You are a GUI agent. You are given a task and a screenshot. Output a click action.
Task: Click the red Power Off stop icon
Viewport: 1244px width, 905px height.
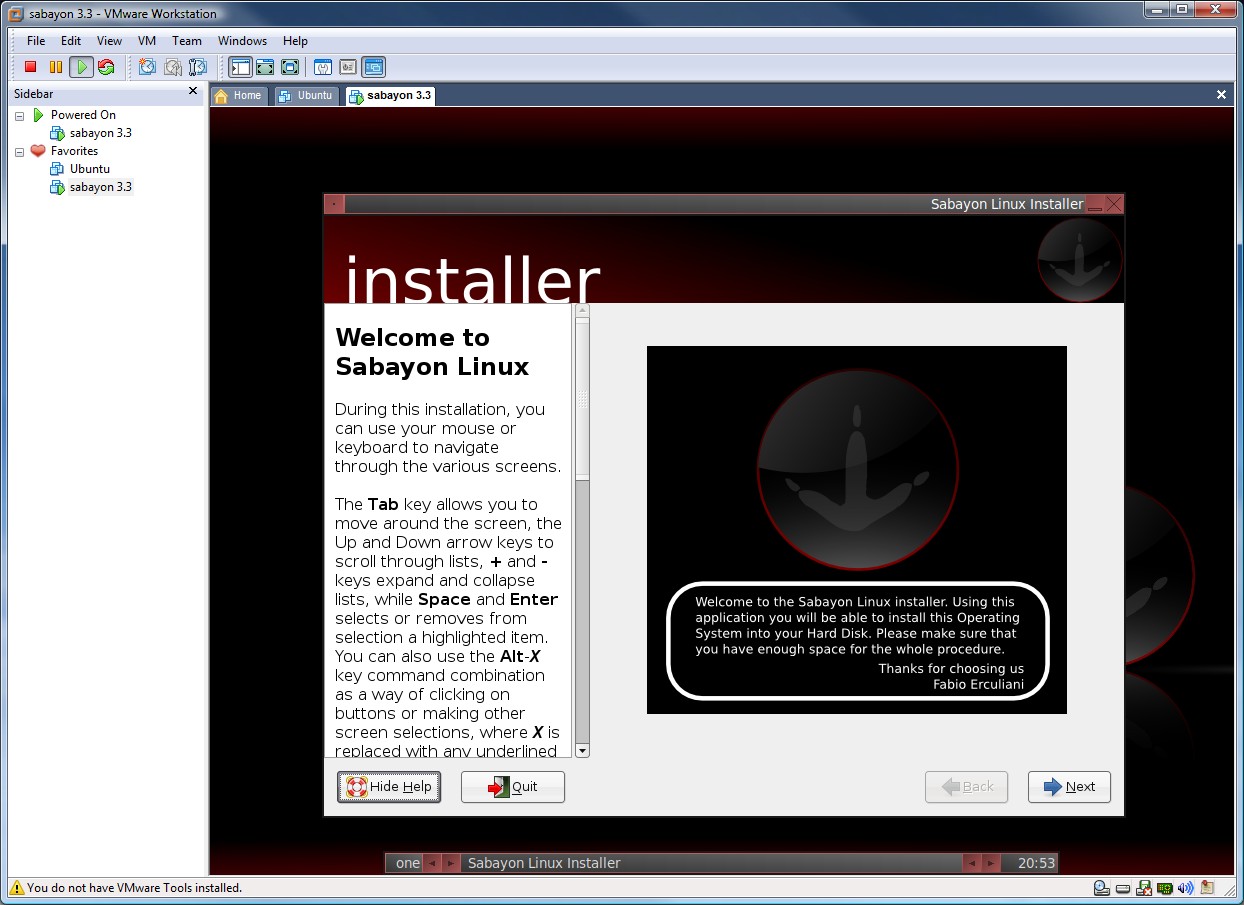point(31,67)
